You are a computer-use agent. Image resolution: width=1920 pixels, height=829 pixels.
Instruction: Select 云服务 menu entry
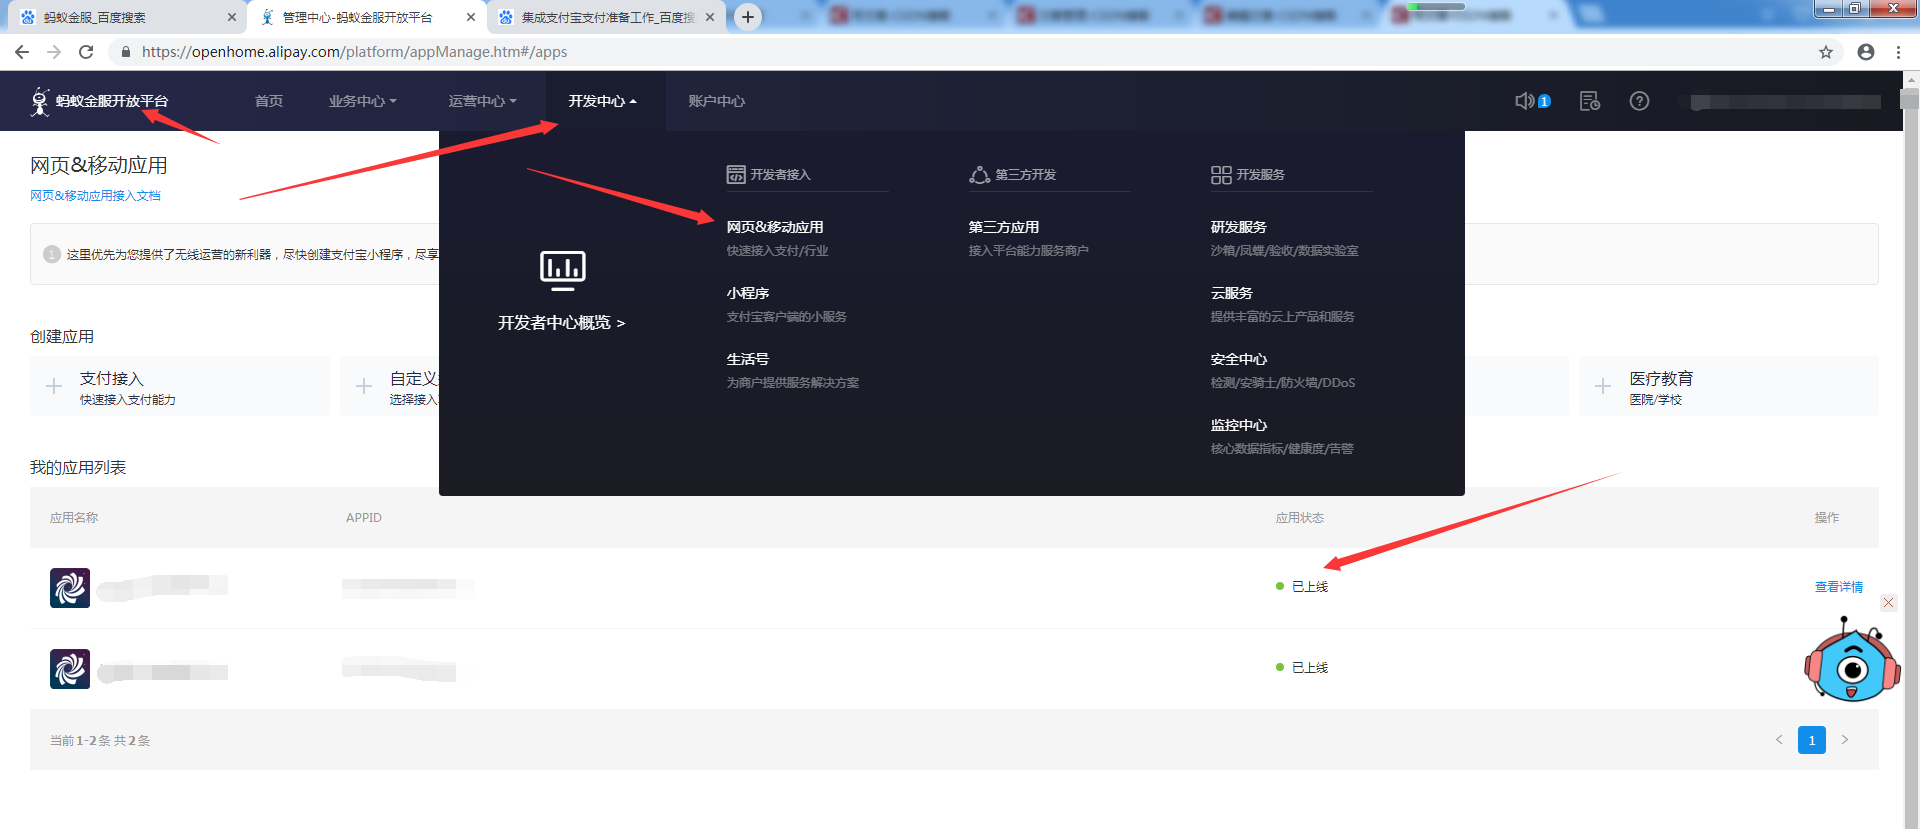click(1232, 293)
